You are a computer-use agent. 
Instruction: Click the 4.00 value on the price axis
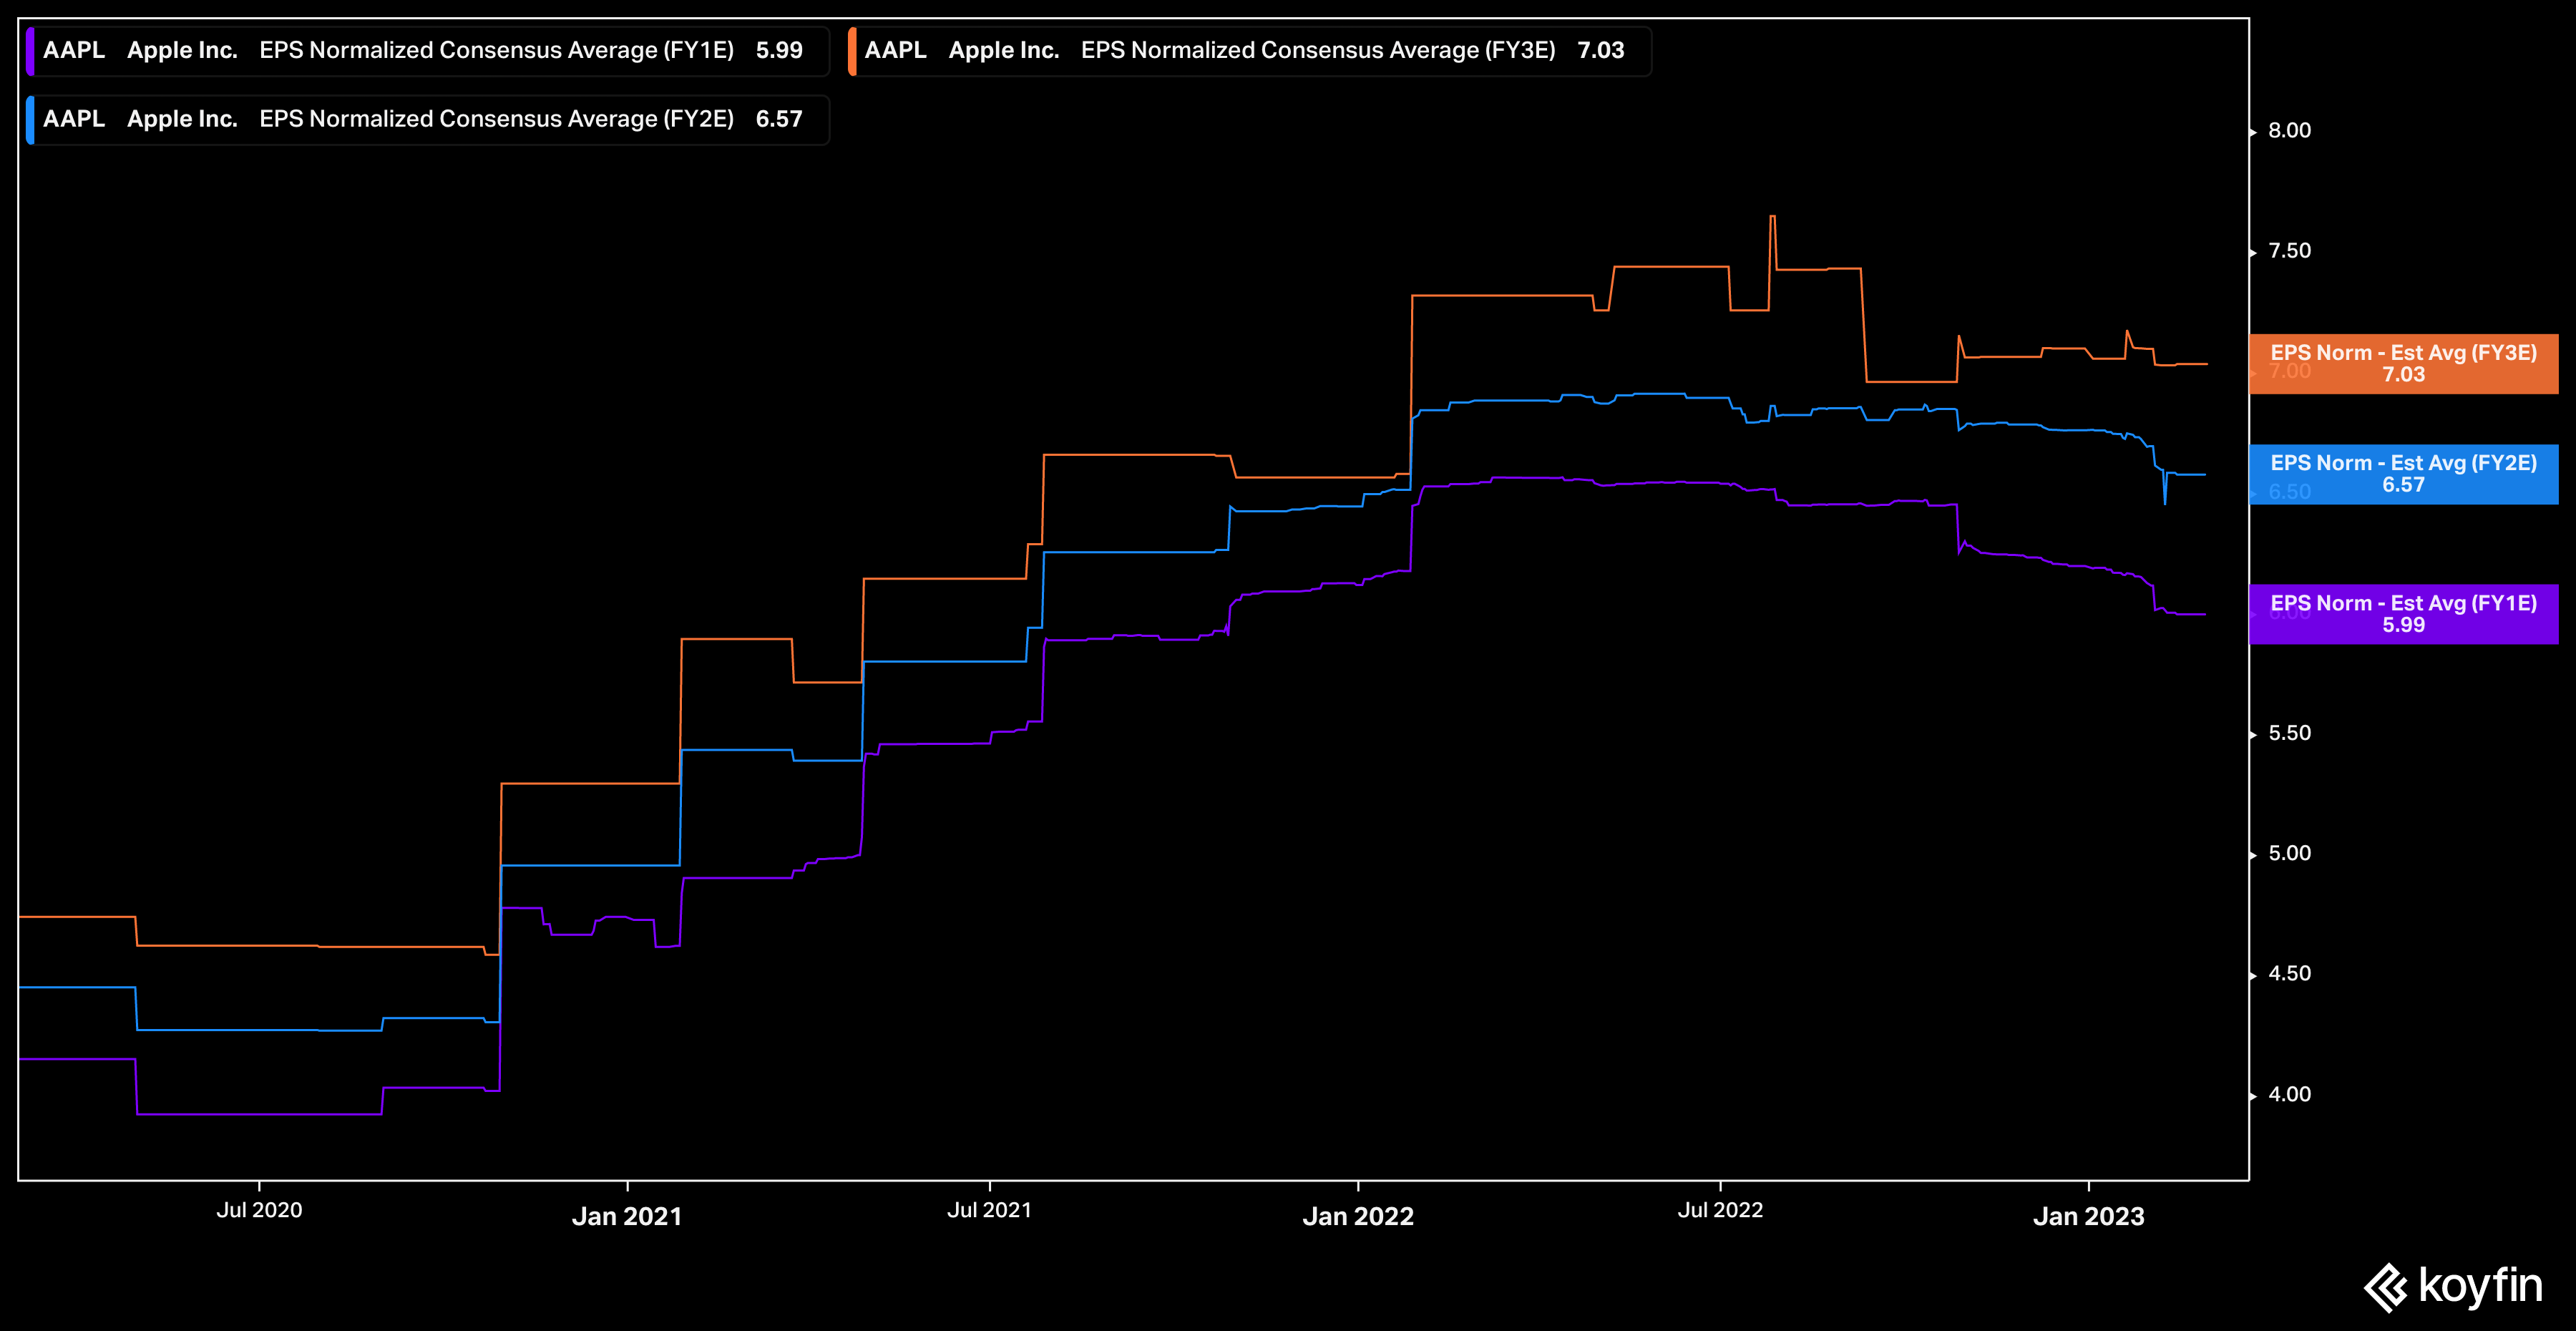point(2289,1094)
